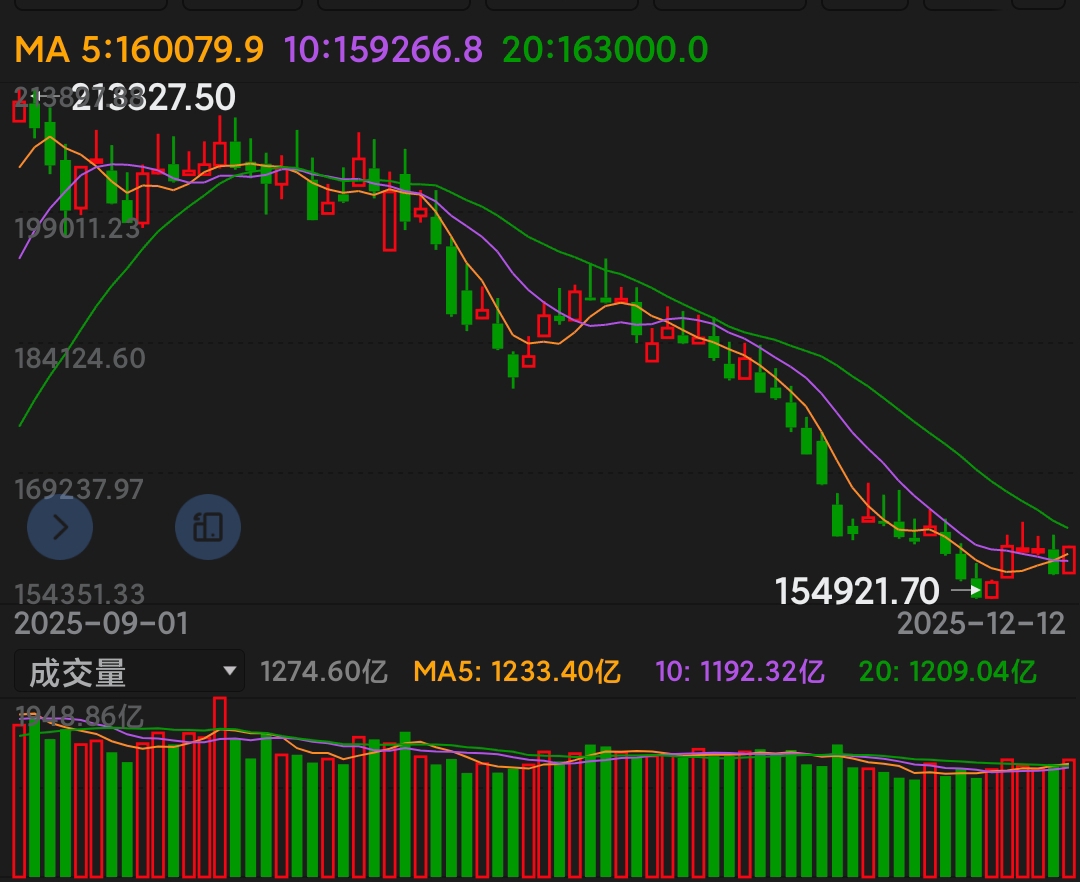Open the 成交量 indicator dropdown
This screenshot has height=882, width=1080.
pos(129,671)
